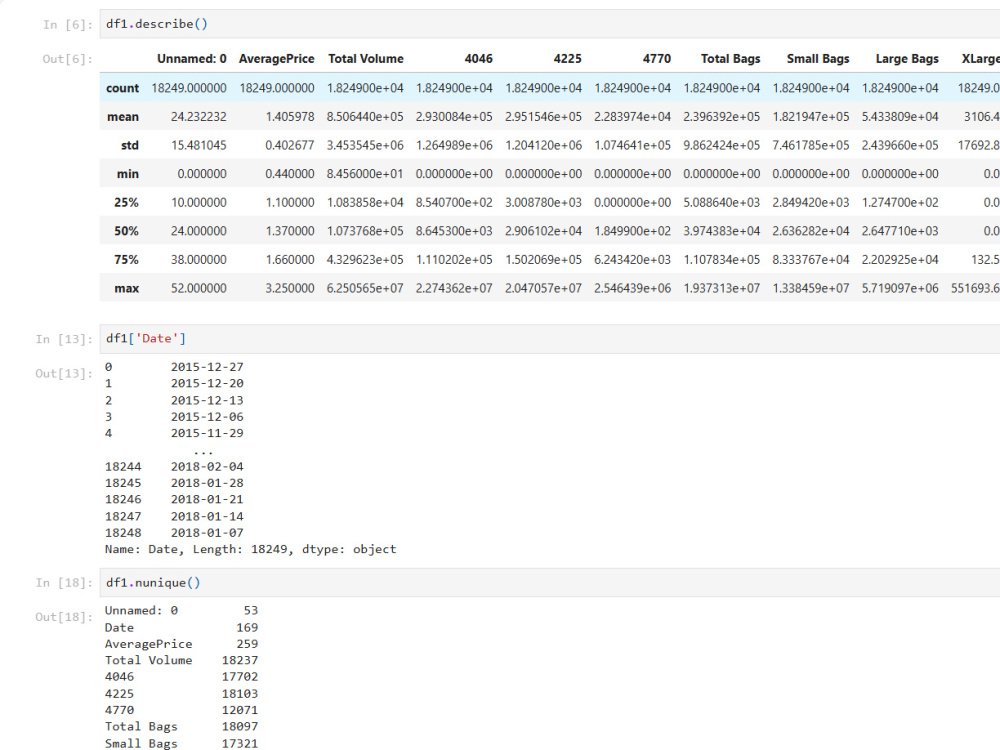Click the 75% row label
The width and height of the screenshot is (1000, 750).
click(126, 260)
